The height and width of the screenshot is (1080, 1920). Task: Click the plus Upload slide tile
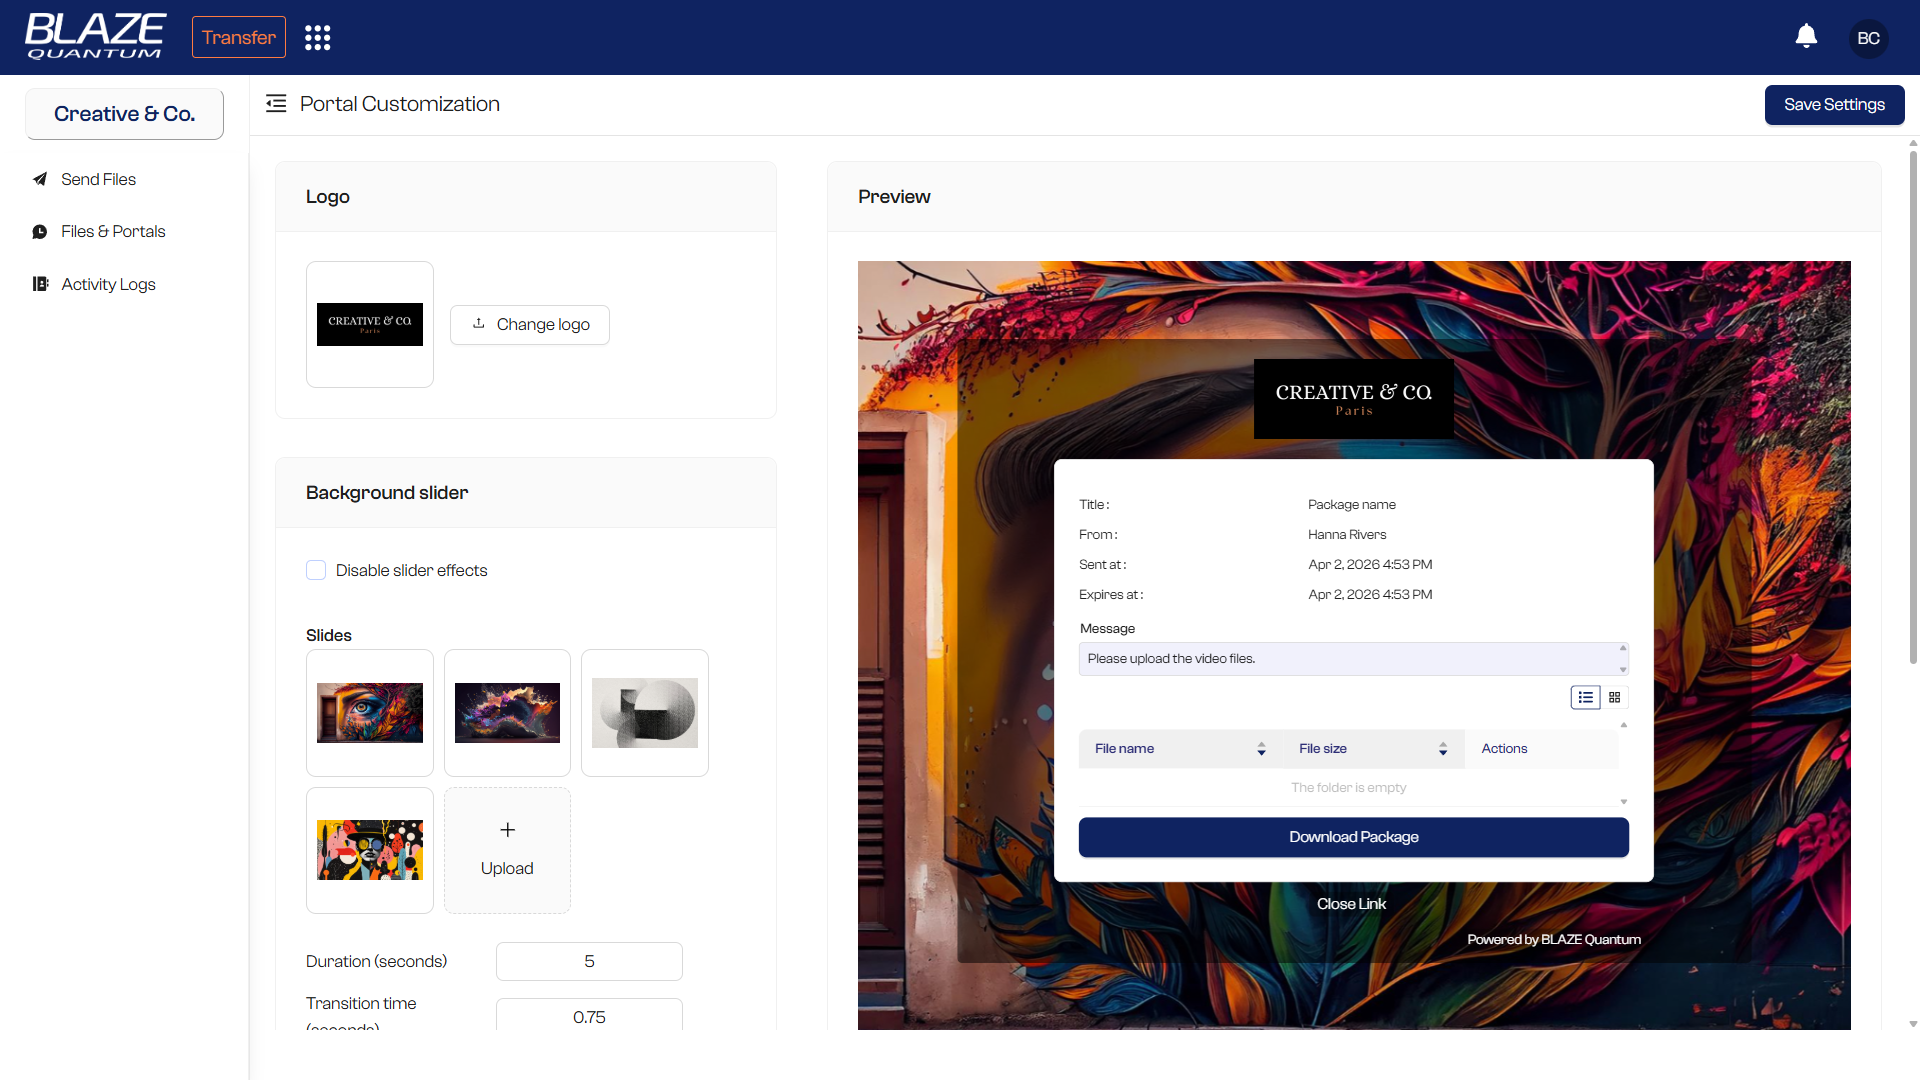pos(507,850)
